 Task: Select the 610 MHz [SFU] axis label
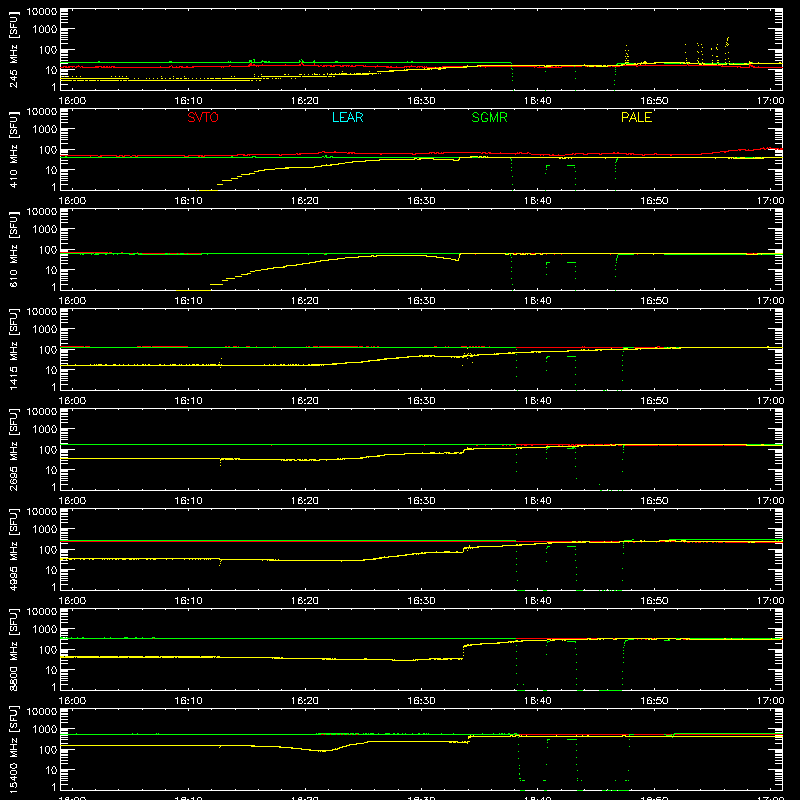click(13, 249)
